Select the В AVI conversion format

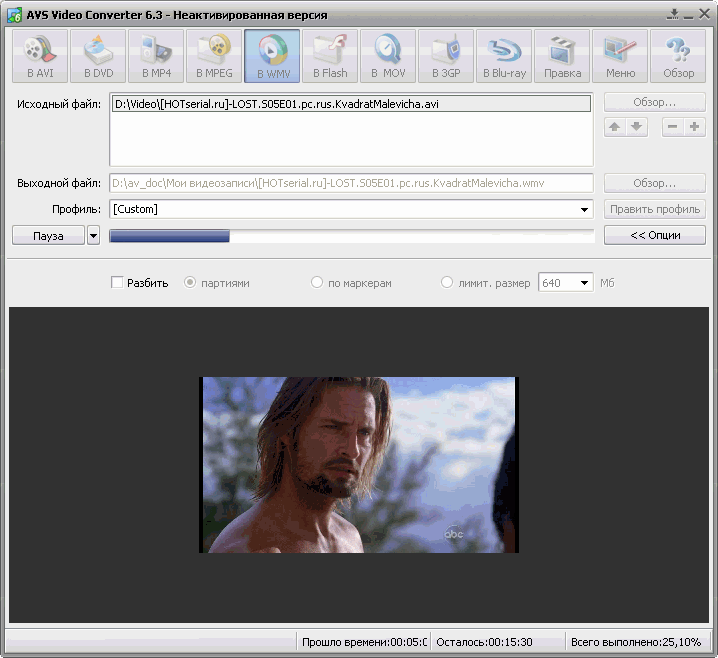pyautogui.click(x=40, y=56)
